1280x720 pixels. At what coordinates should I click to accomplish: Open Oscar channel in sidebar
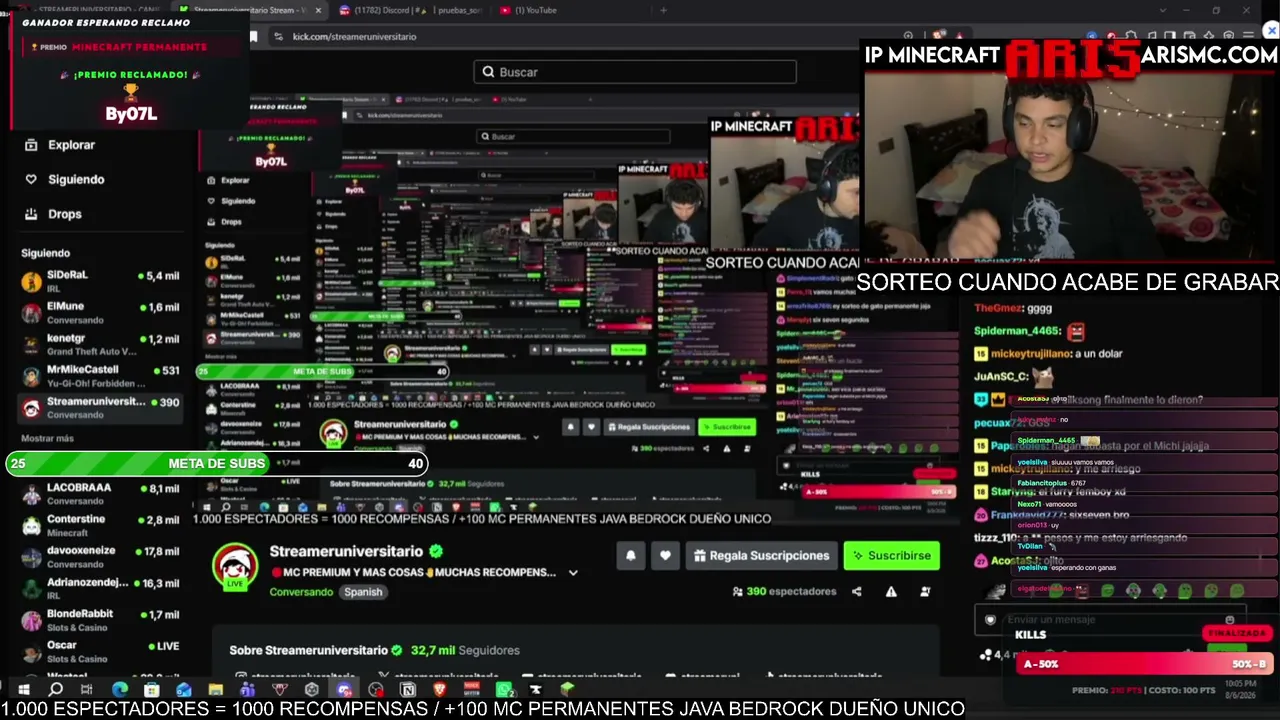click(x=100, y=652)
